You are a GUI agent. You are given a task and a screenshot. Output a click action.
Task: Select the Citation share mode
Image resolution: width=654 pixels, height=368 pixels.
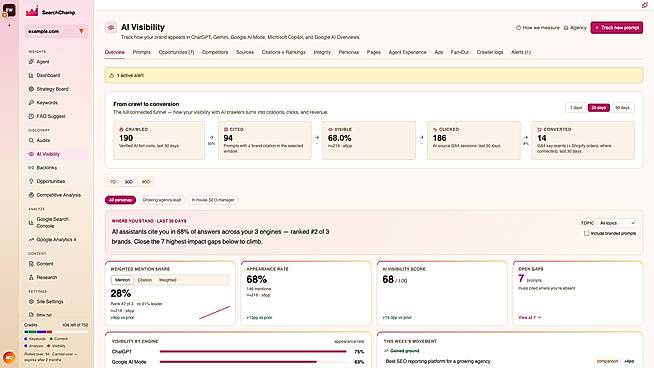point(145,280)
